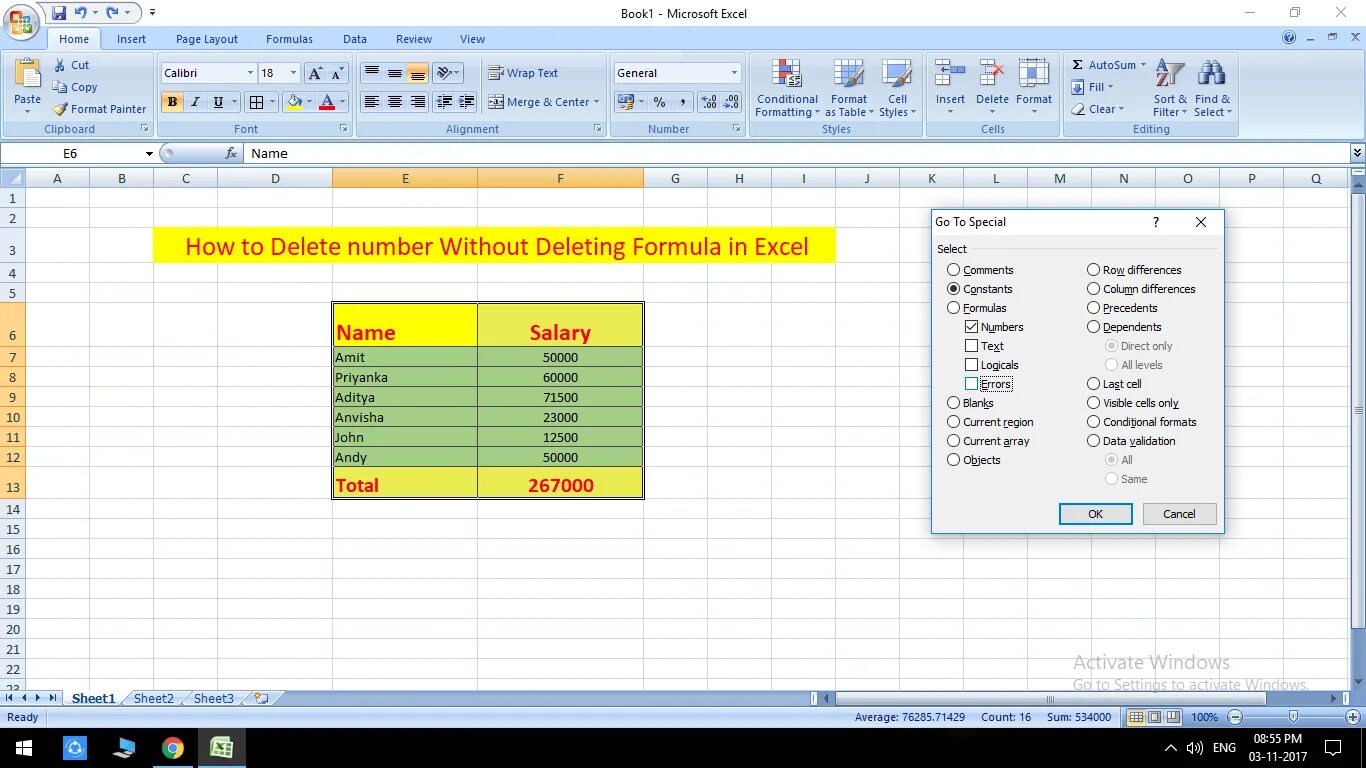Toggle bold formatting

172,102
